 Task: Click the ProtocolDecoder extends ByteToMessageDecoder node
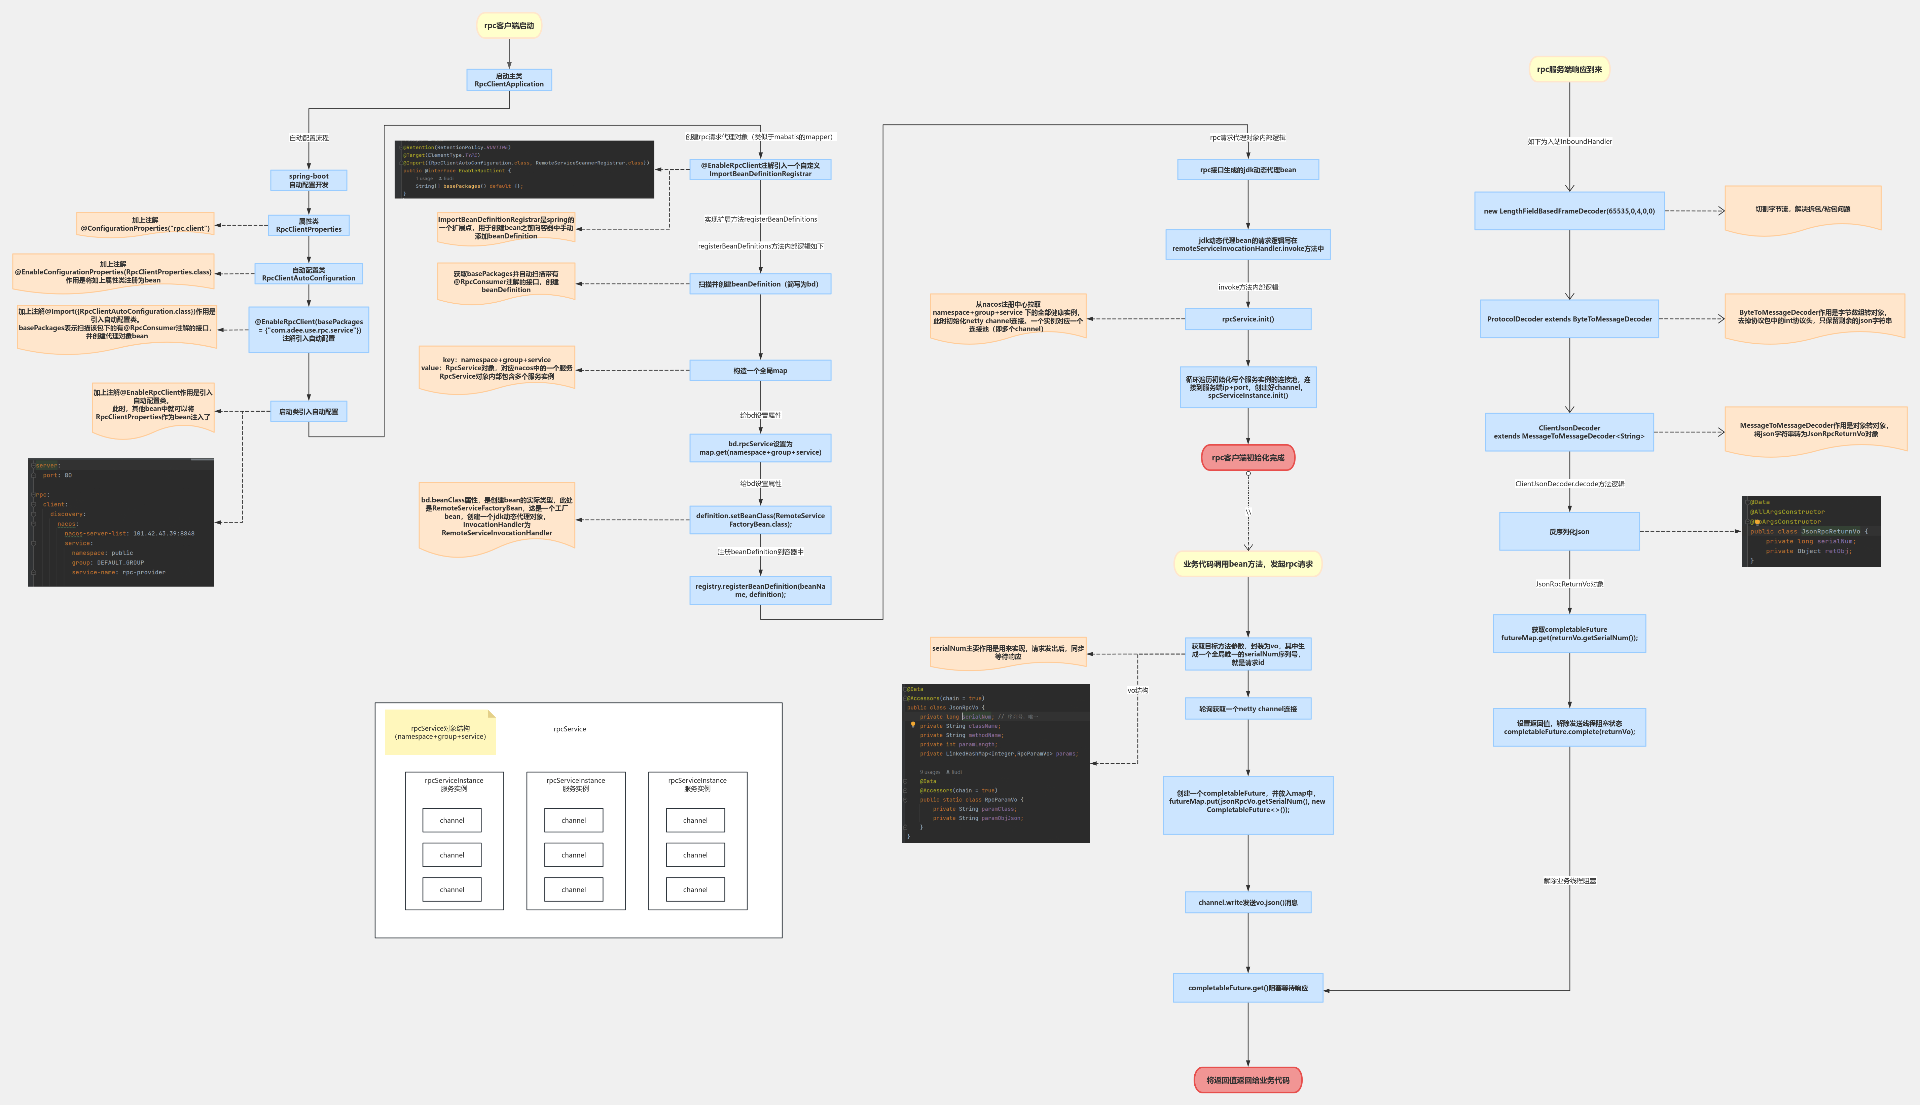(x=1569, y=319)
